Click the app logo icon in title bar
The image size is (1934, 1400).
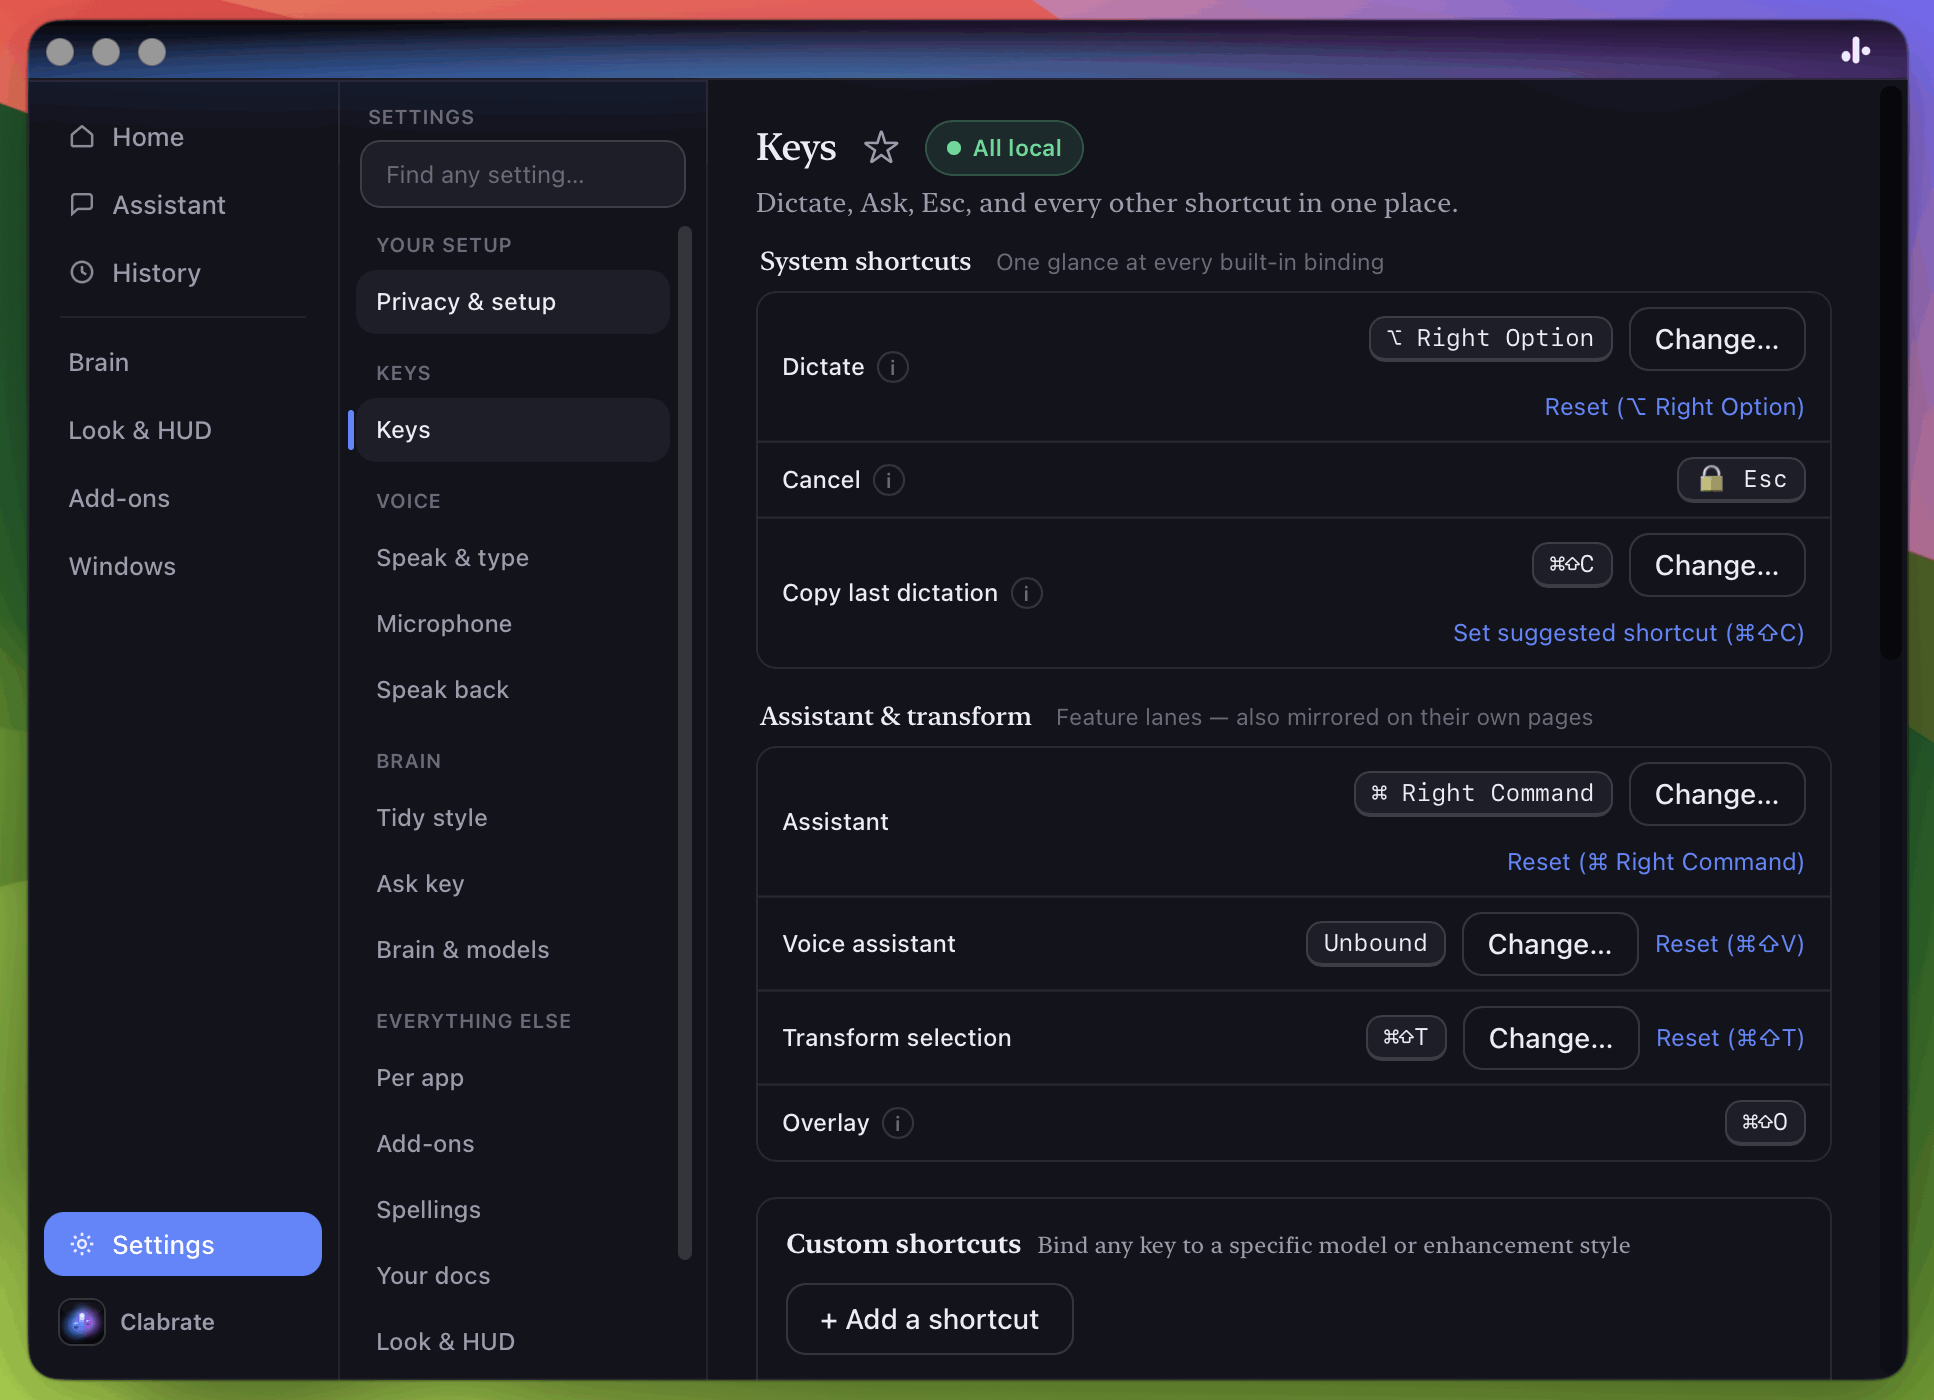[1856, 50]
